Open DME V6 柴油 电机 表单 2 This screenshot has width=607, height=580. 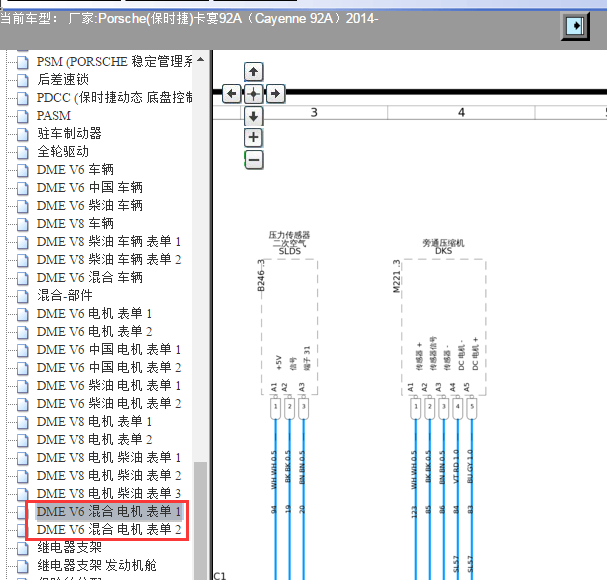click(x=109, y=403)
